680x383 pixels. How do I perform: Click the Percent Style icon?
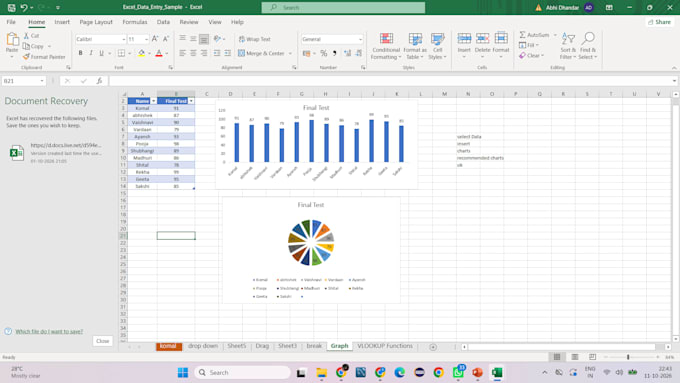click(324, 53)
